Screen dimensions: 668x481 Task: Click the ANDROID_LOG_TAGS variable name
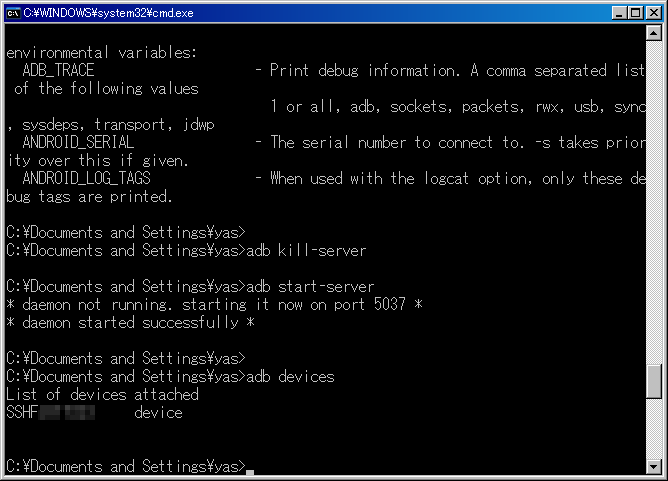click(x=86, y=178)
